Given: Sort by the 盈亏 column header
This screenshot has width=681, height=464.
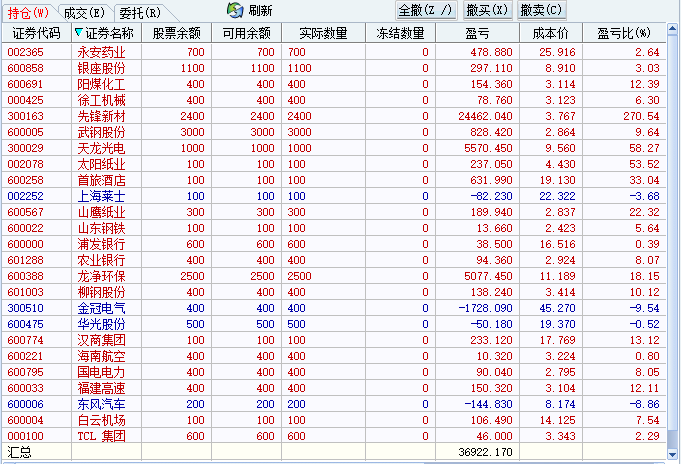Looking at the screenshot, I should click(477, 33).
